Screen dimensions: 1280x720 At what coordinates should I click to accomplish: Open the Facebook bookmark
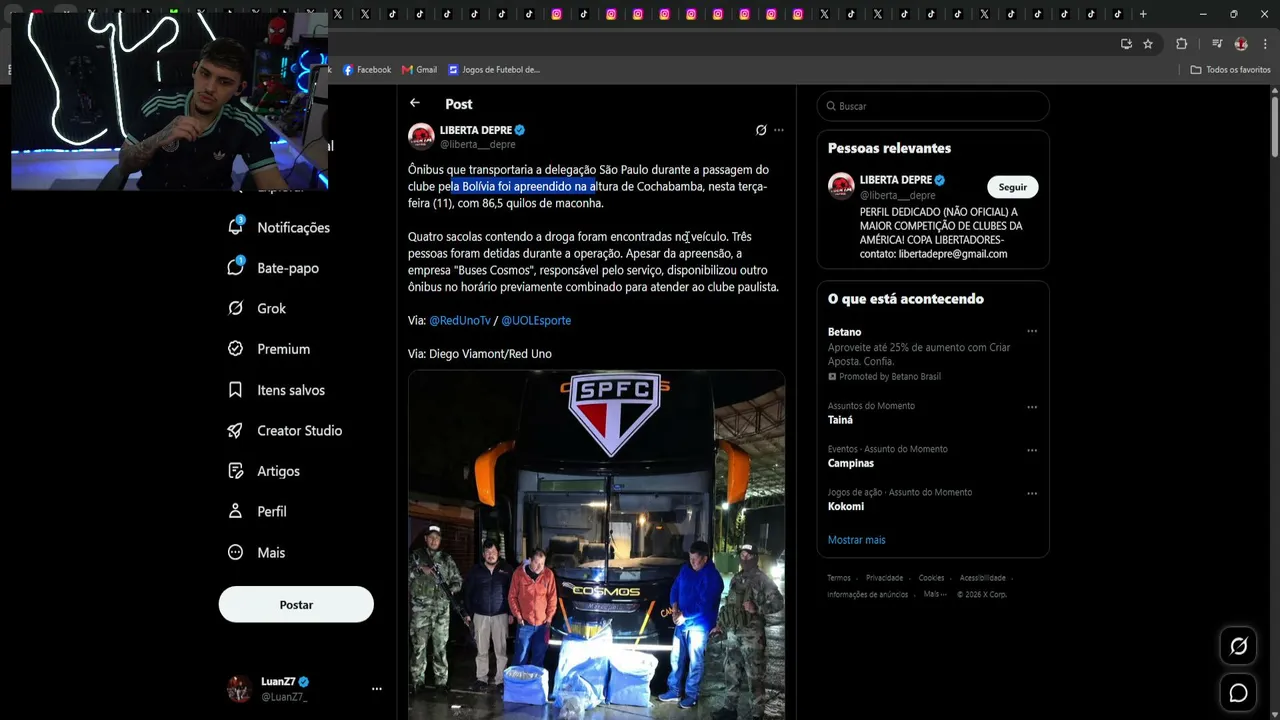click(367, 70)
